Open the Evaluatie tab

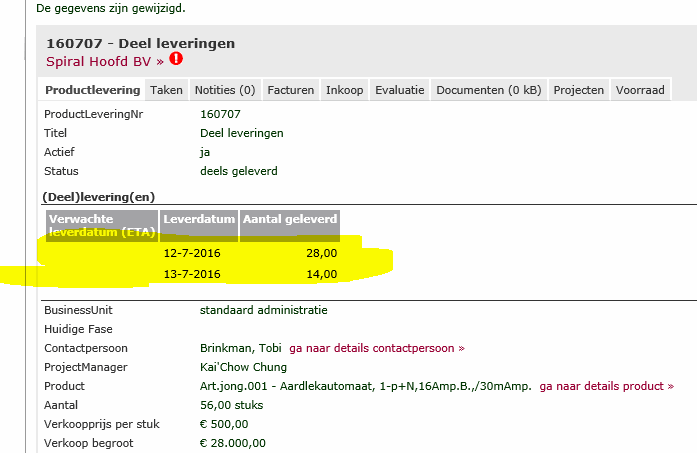tap(399, 90)
